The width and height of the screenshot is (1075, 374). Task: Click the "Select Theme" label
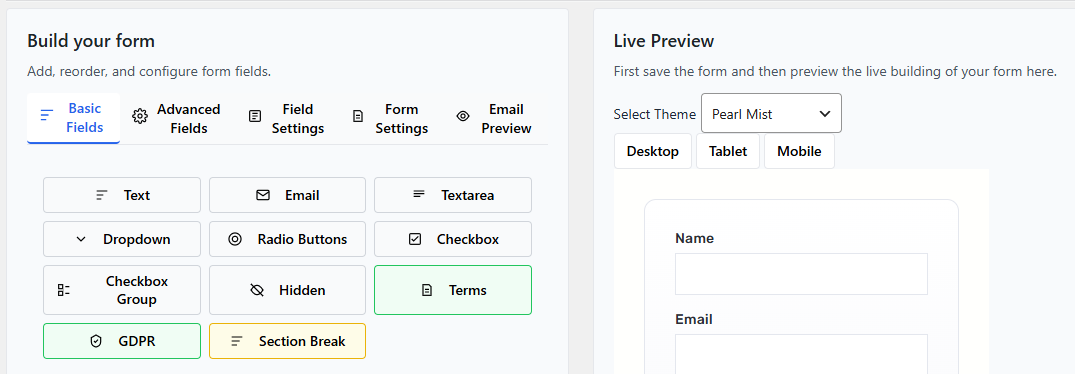pyautogui.click(x=655, y=114)
